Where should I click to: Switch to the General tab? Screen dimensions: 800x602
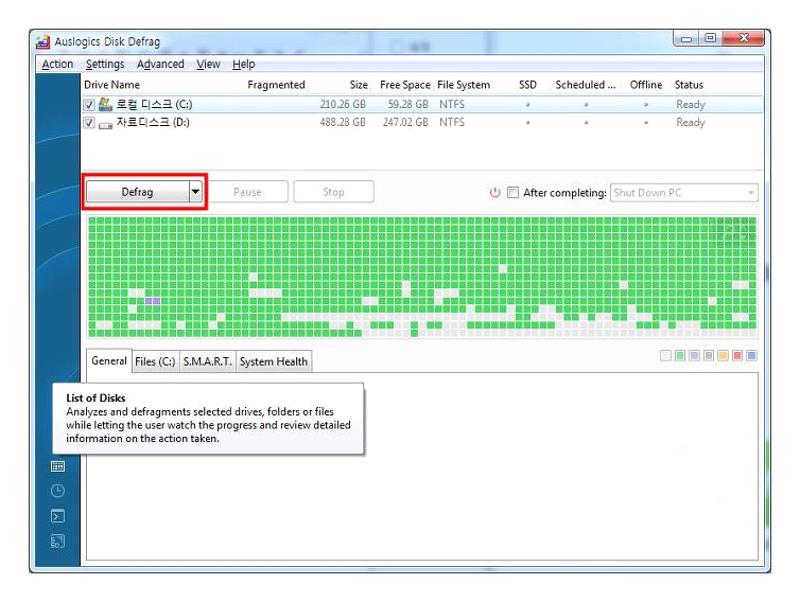(109, 361)
